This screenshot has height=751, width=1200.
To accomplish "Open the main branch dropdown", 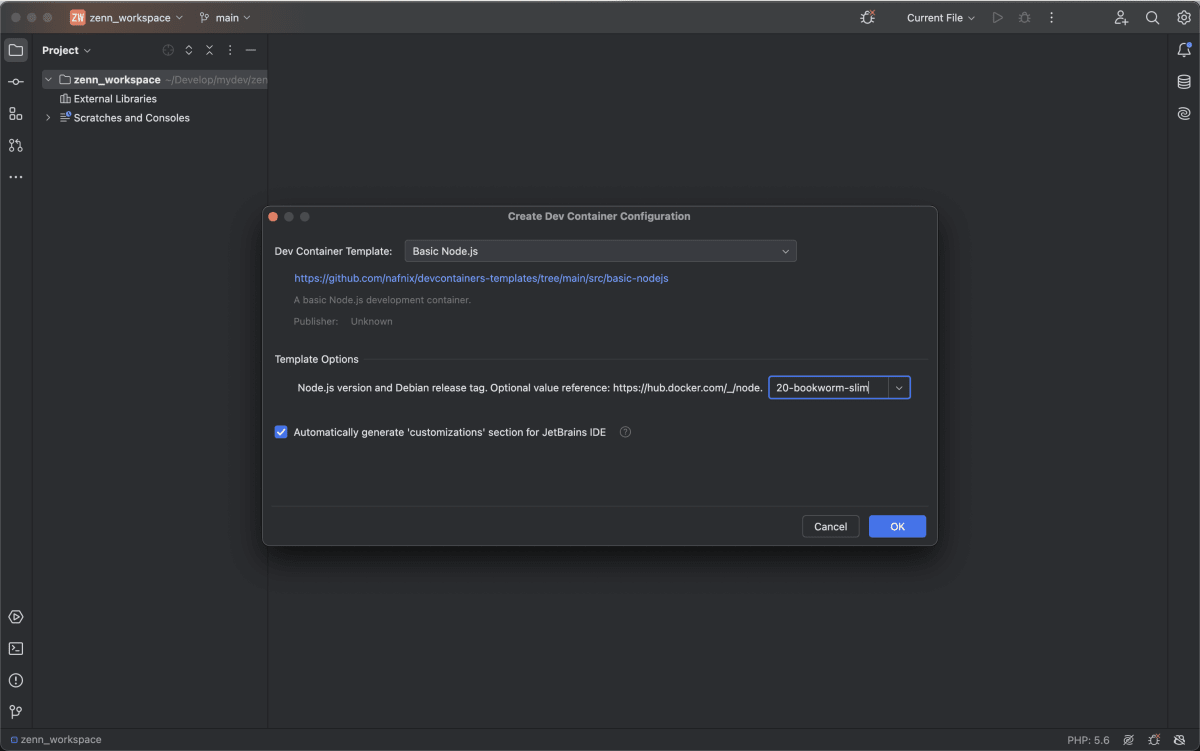I will pyautogui.click(x=225, y=18).
